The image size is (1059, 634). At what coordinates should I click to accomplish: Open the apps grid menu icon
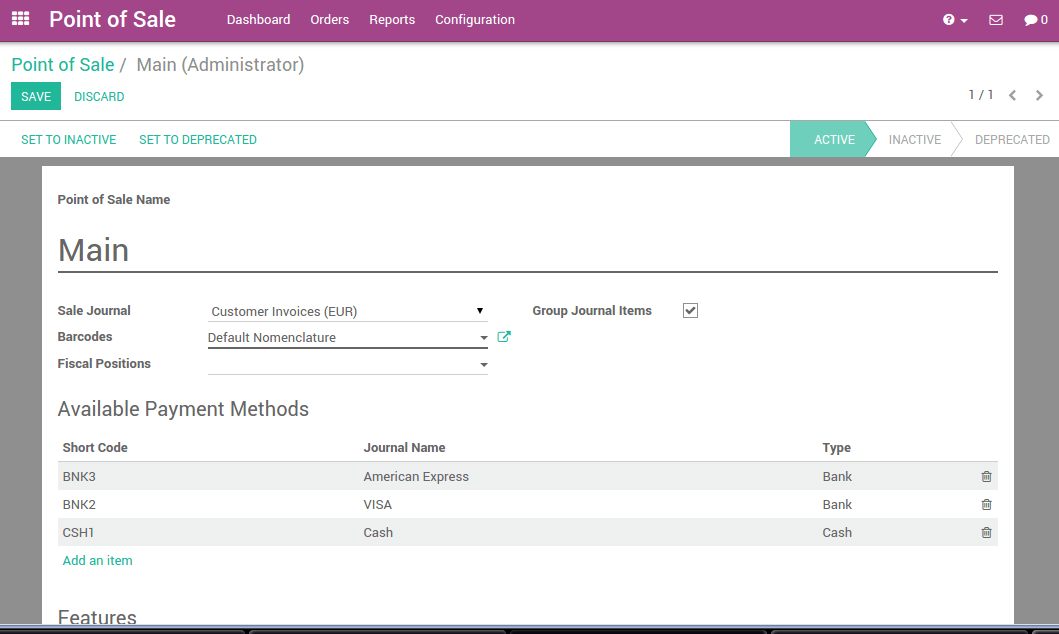click(x=20, y=19)
